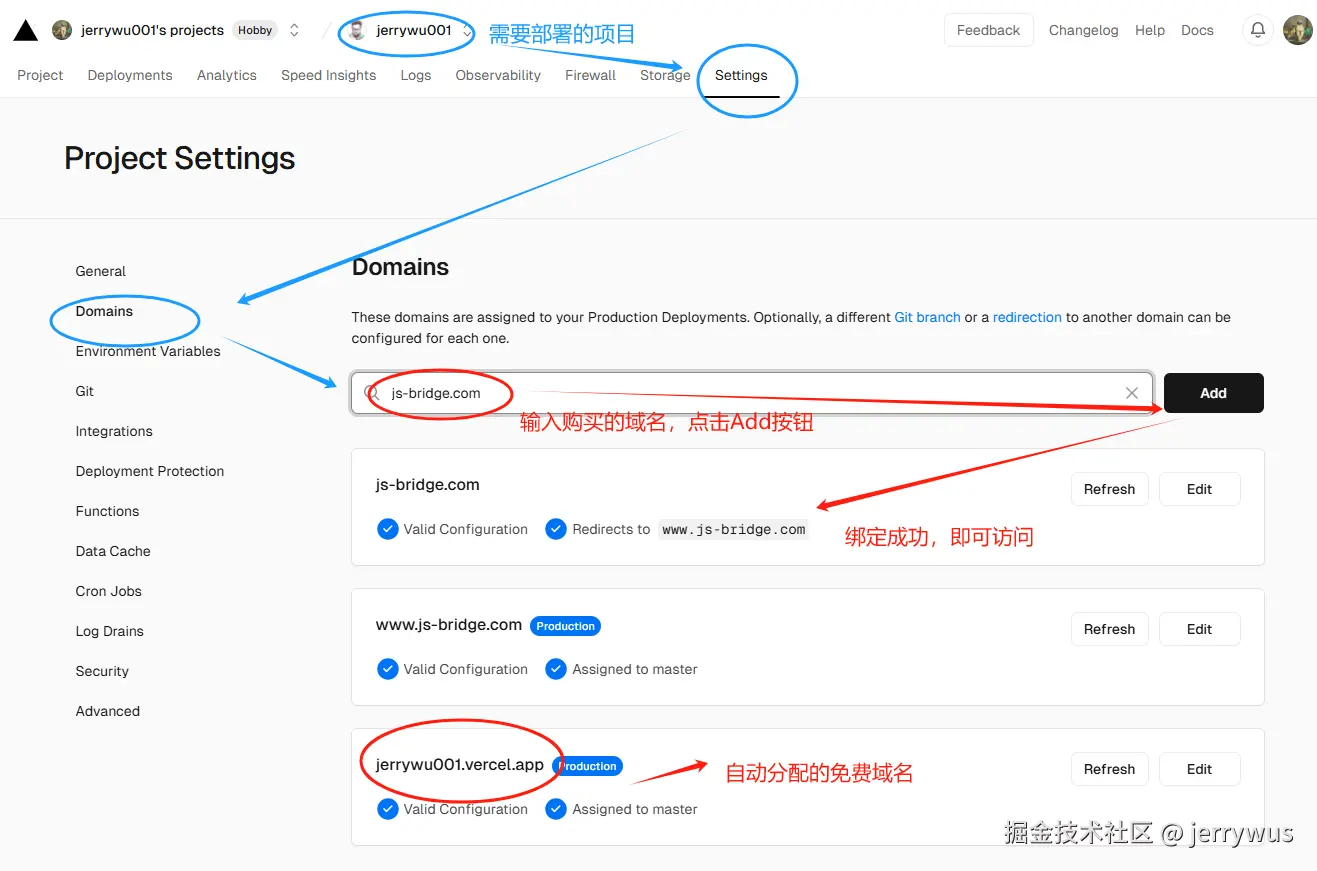Switch to the Deployments tab

pyautogui.click(x=130, y=75)
